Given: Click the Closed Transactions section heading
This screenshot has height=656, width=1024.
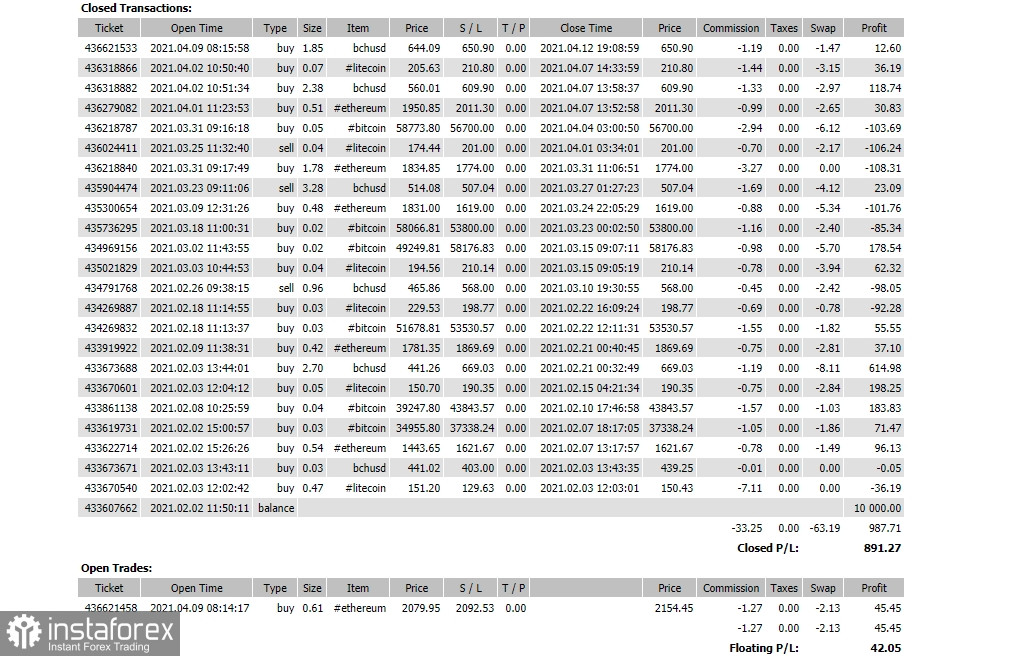Looking at the screenshot, I should point(136,8).
